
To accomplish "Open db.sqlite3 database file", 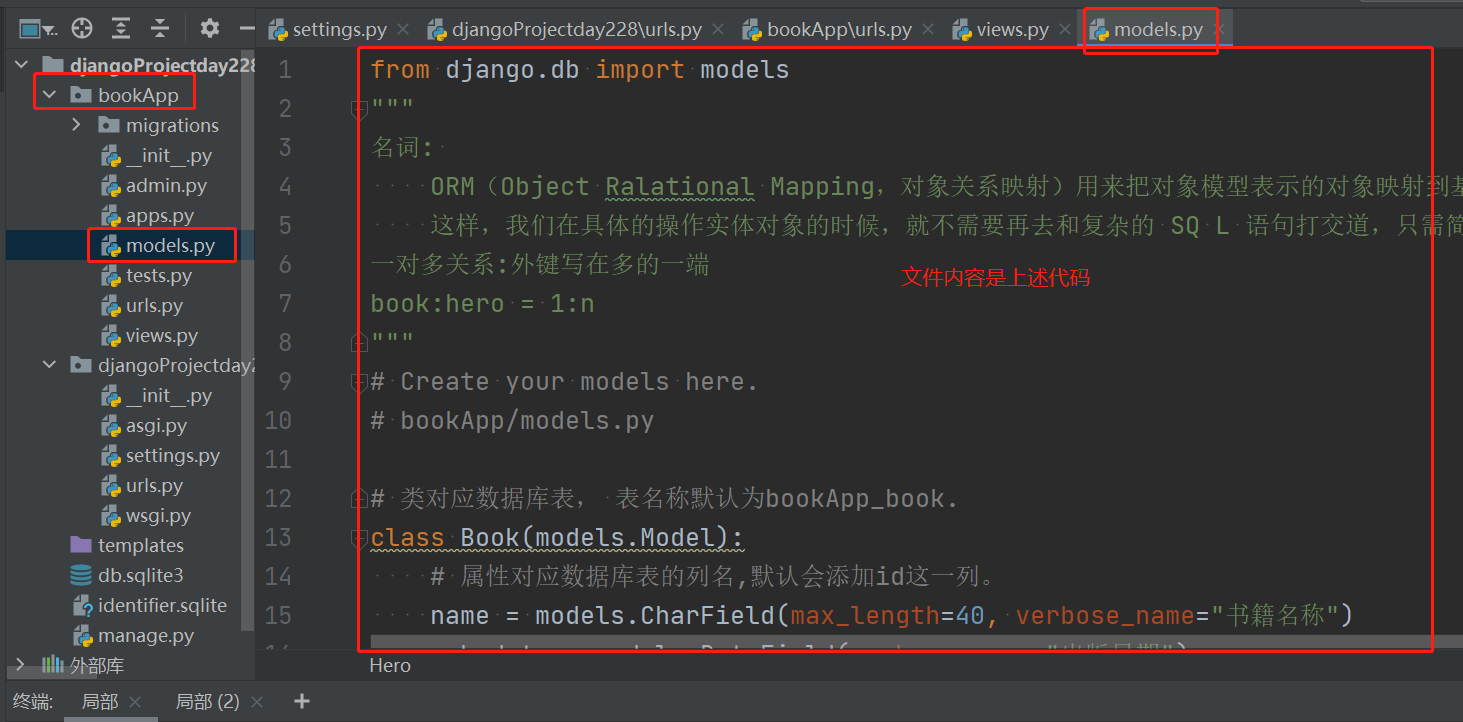I will pyautogui.click(x=140, y=576).
